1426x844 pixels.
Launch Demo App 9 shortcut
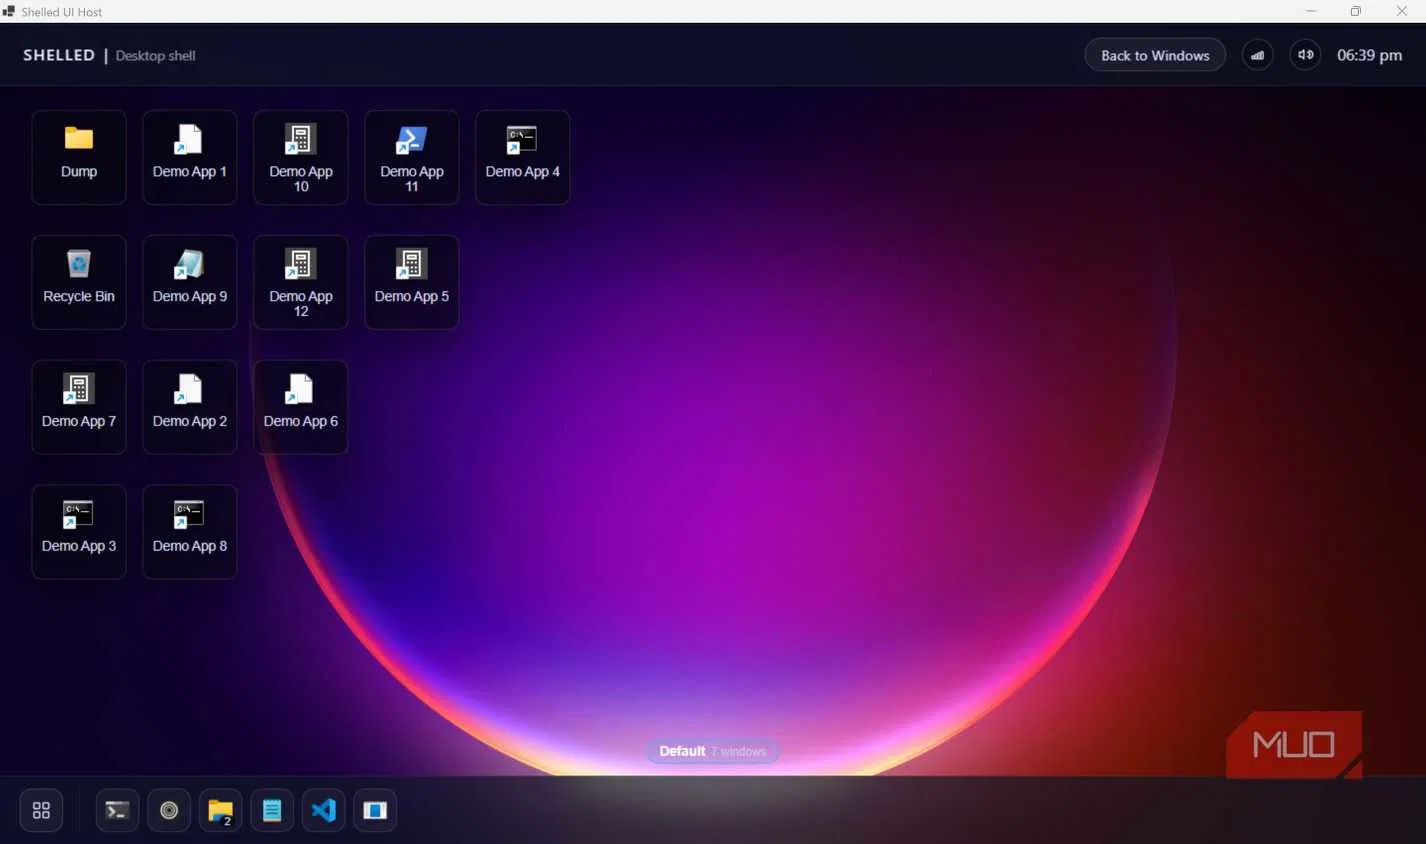tap(190, 282)
